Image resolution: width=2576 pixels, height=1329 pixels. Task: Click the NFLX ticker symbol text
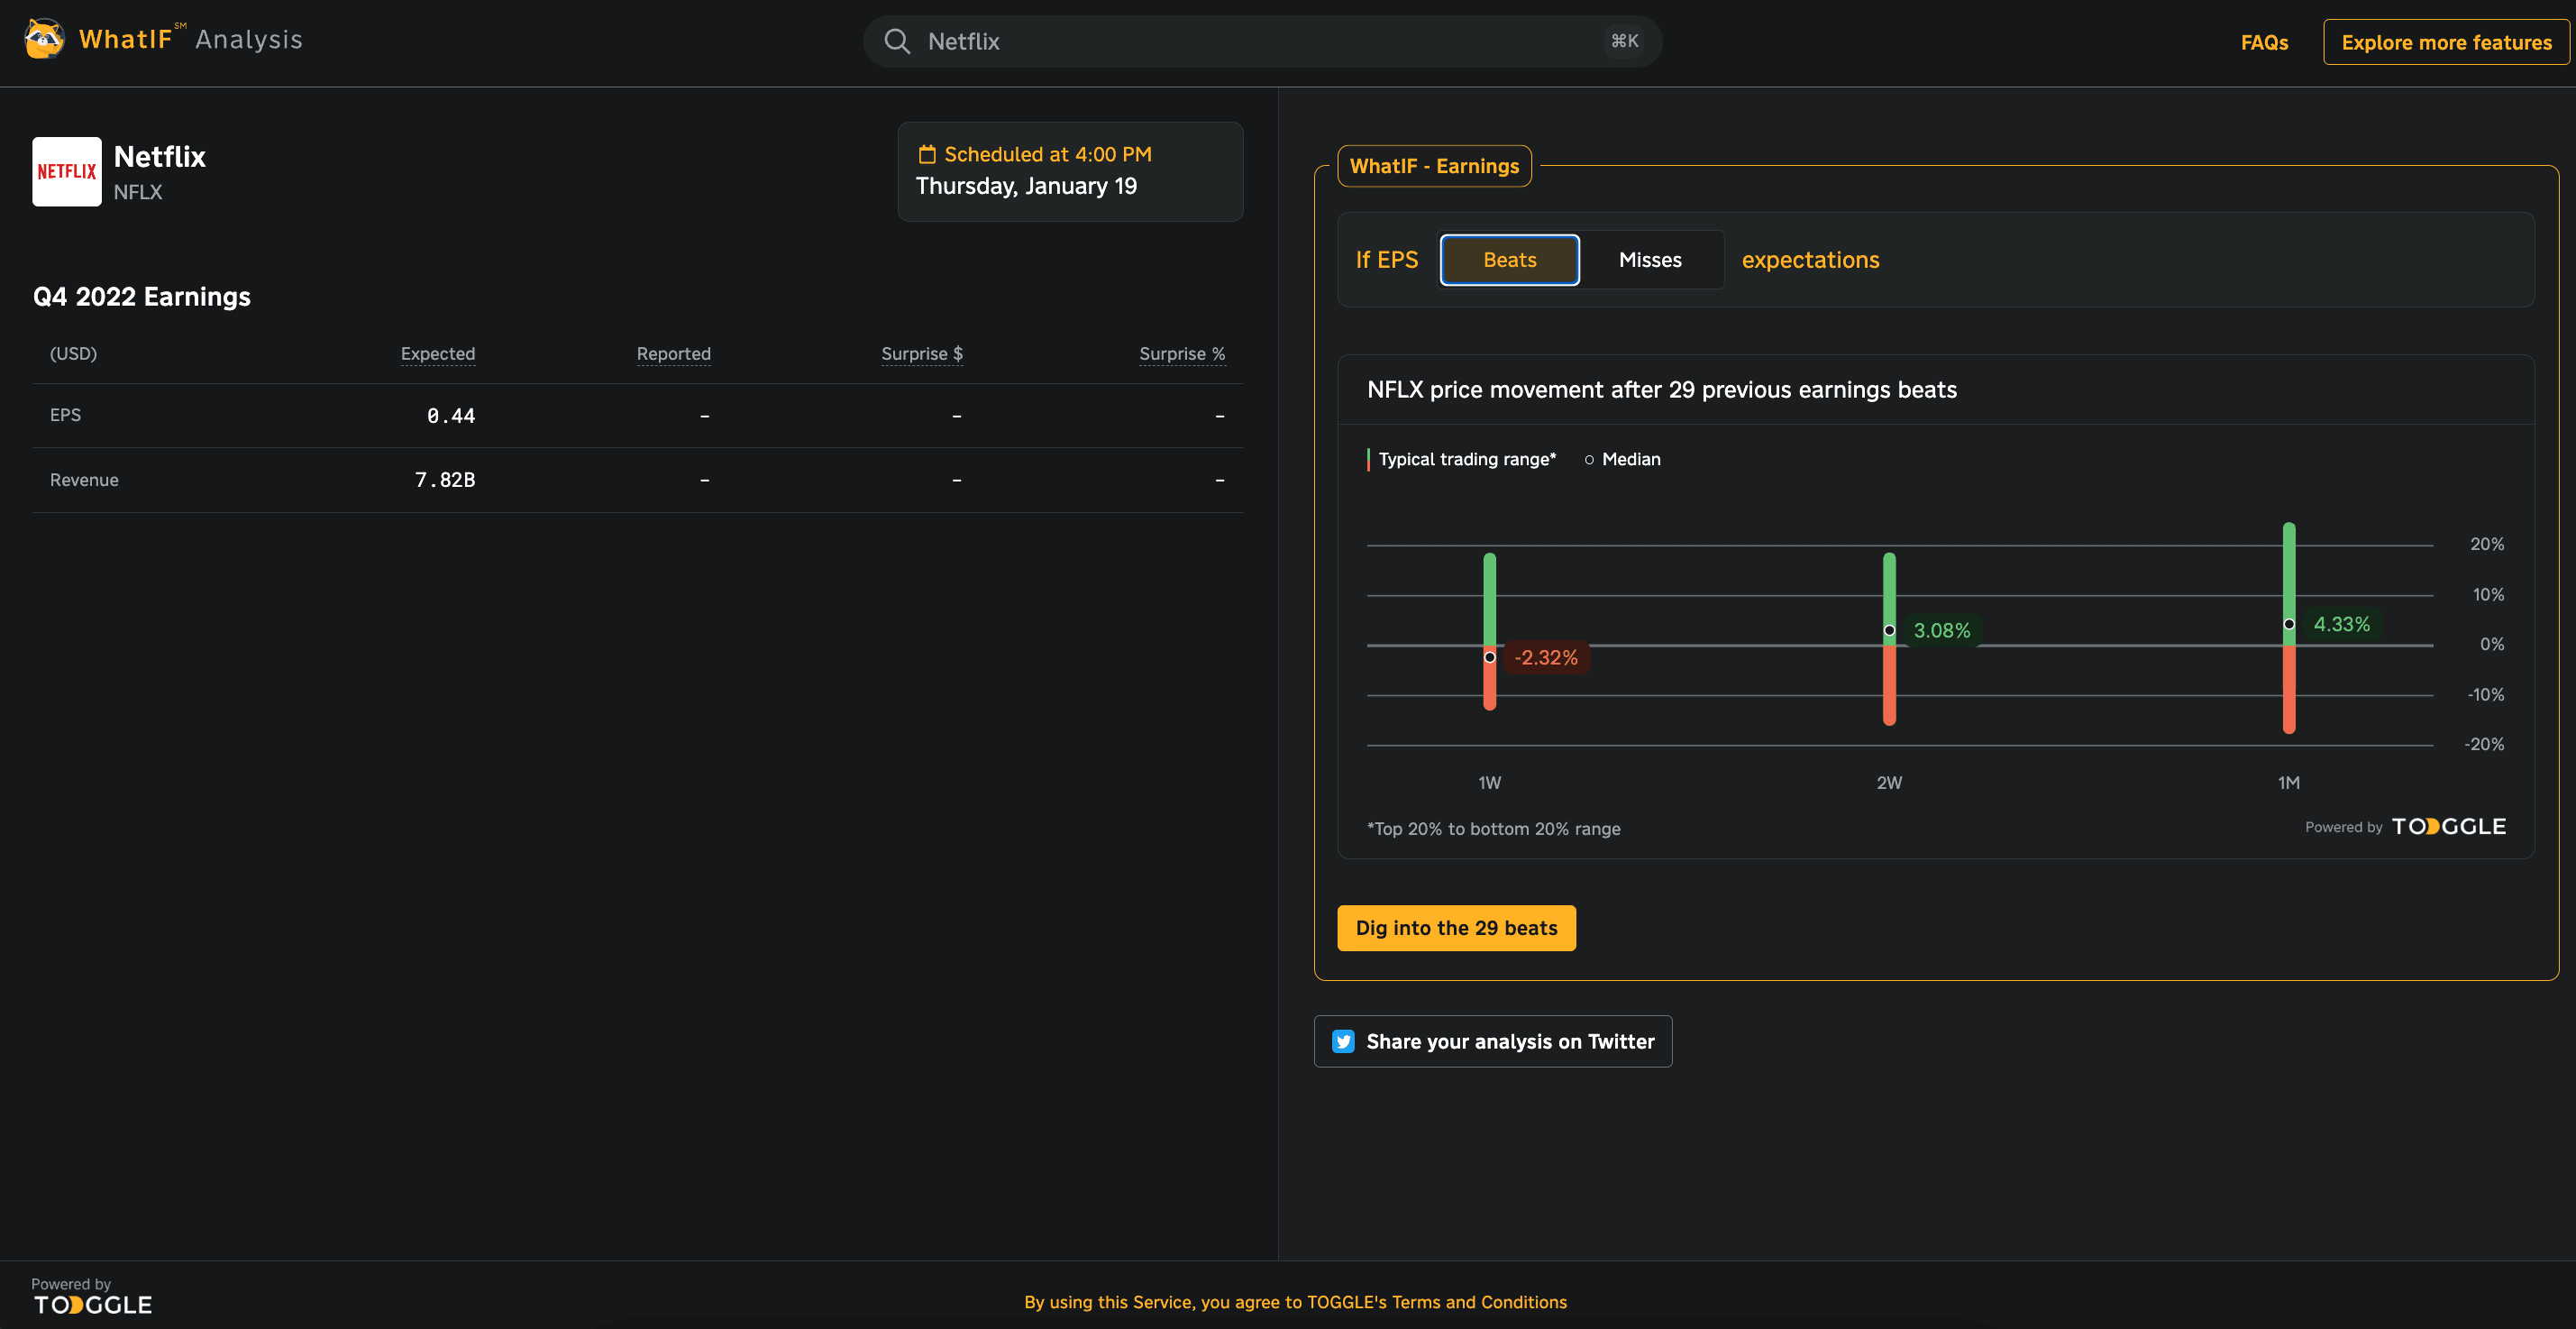coord(138,192)
